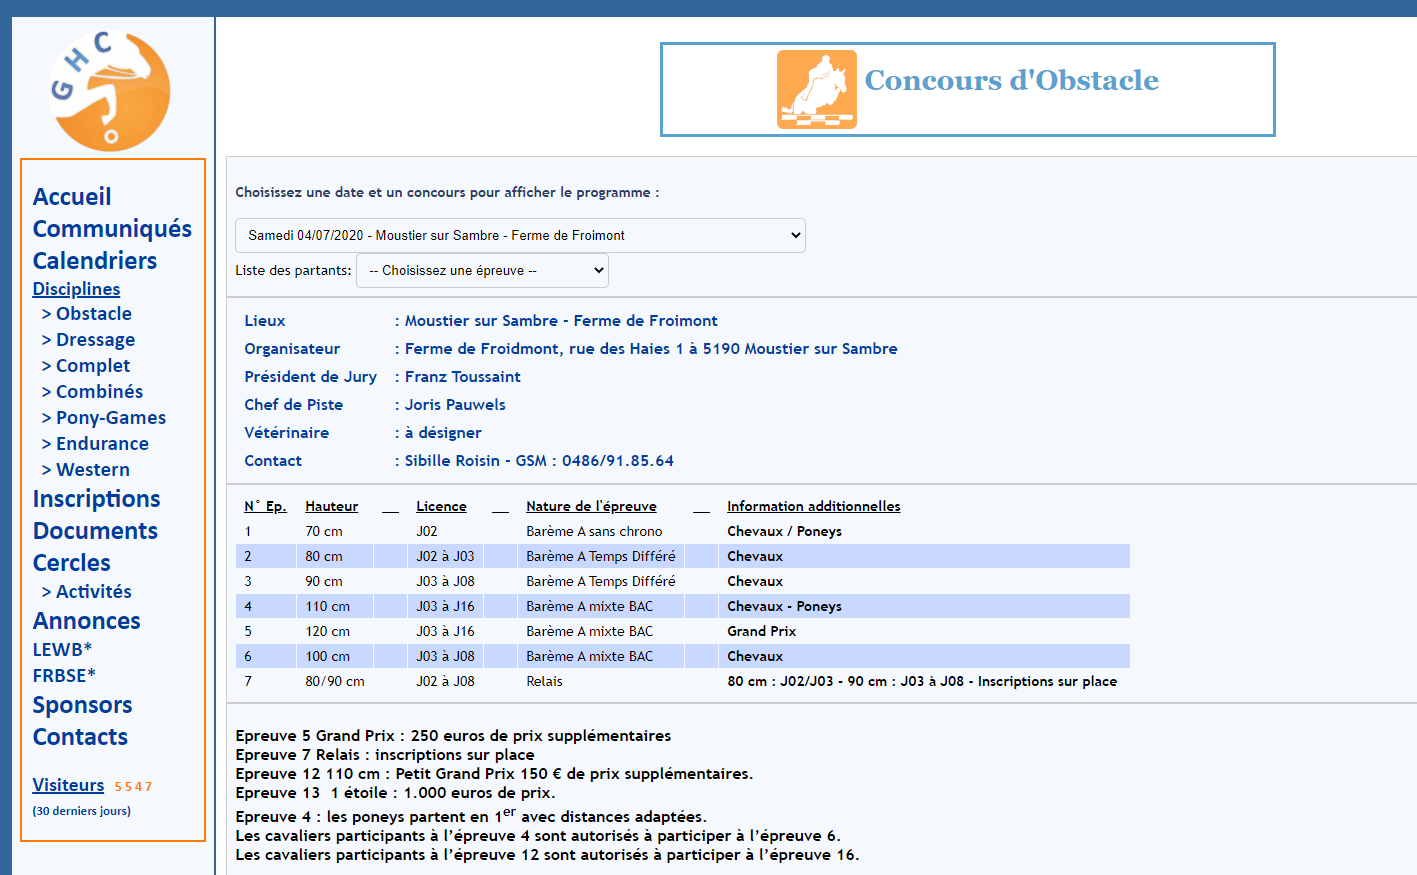The height and width of the screenshot is (875, 1417).
Task: Open Communiqués section
Action: click(112, 229)
